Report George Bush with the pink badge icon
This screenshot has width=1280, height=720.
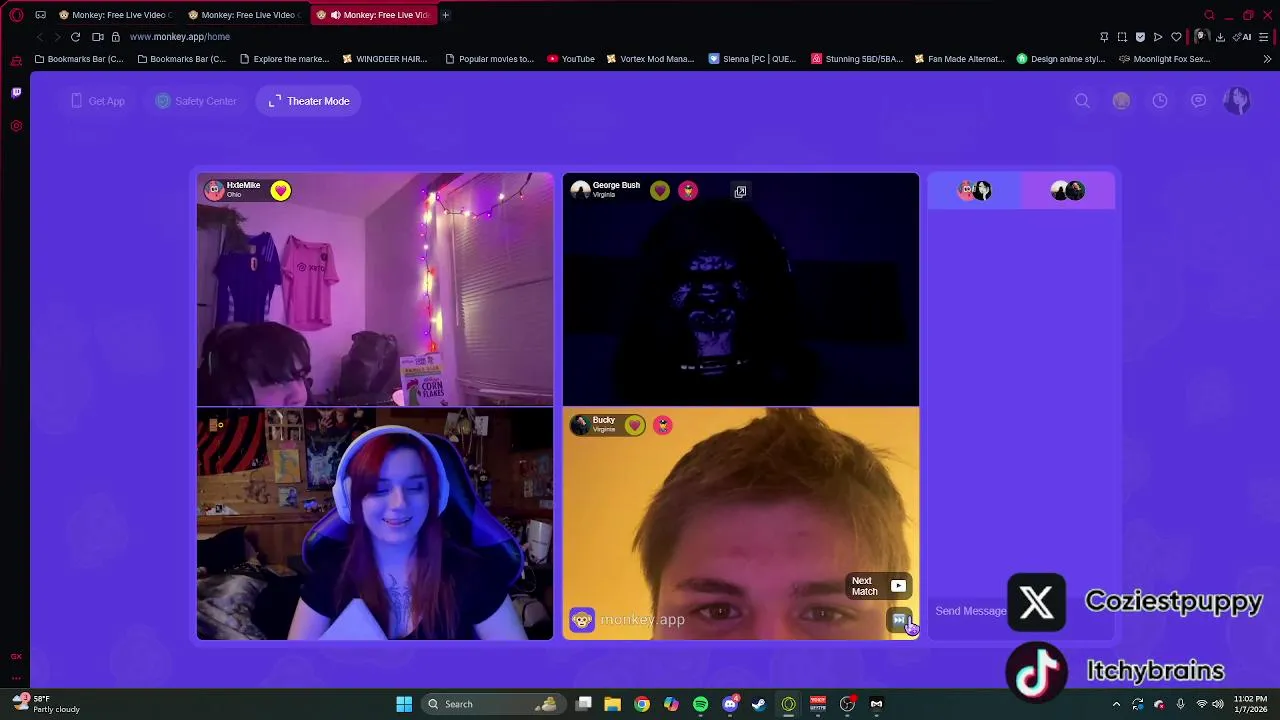688,190
